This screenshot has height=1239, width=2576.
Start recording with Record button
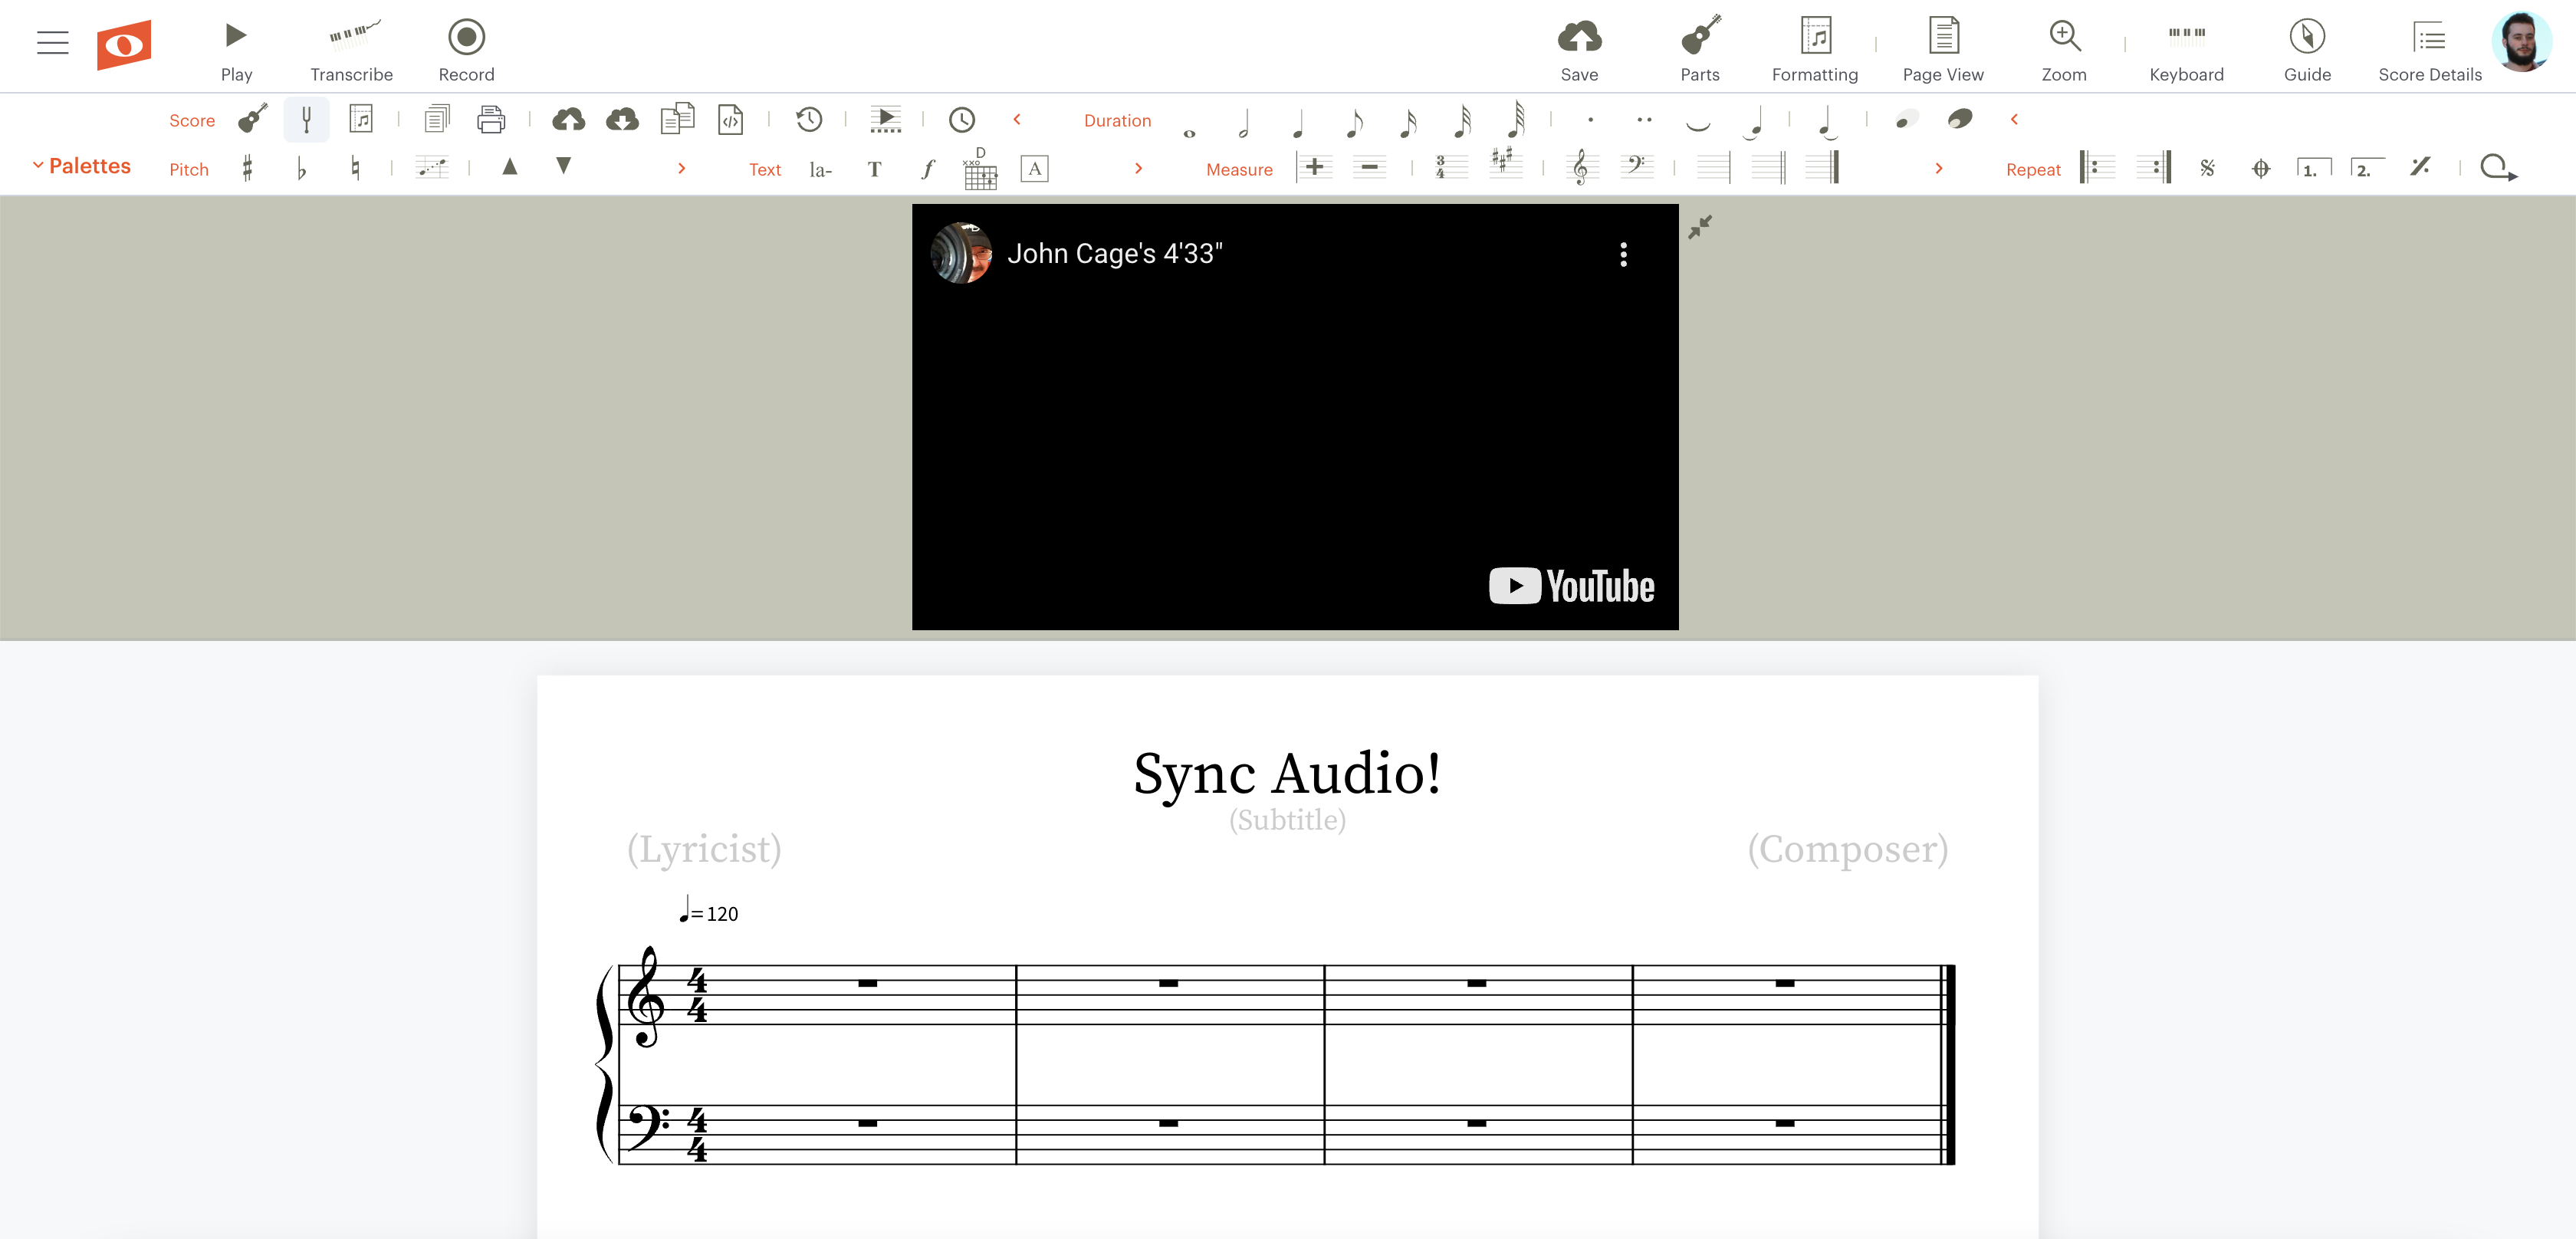pos(466,50)
